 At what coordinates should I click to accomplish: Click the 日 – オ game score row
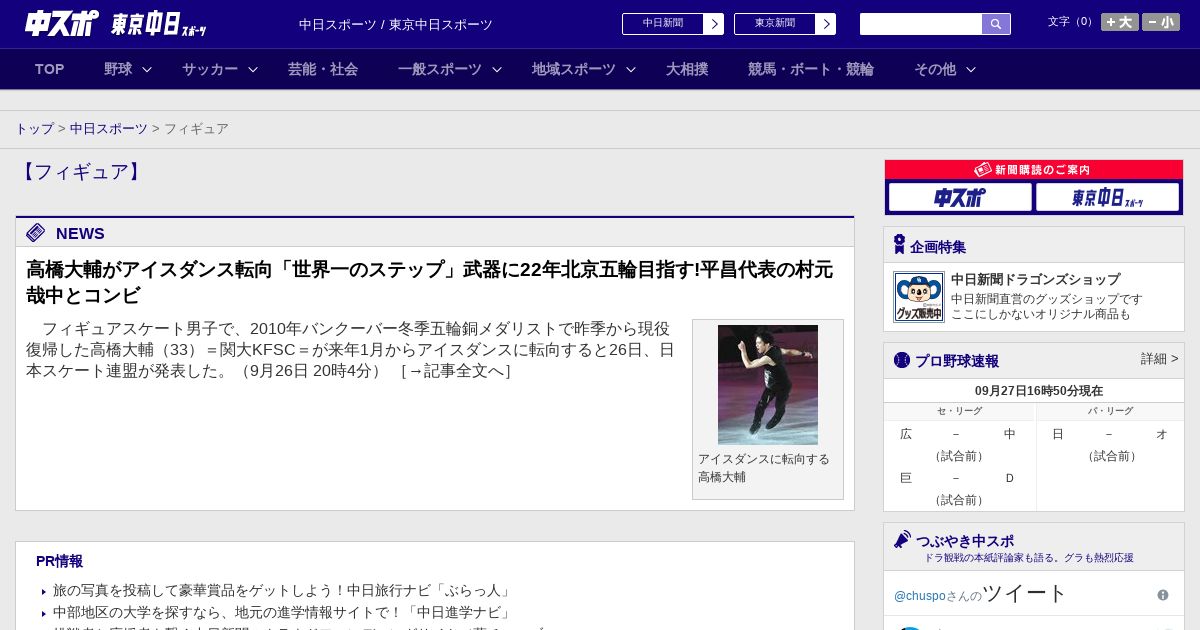[x=1109, y=434]
